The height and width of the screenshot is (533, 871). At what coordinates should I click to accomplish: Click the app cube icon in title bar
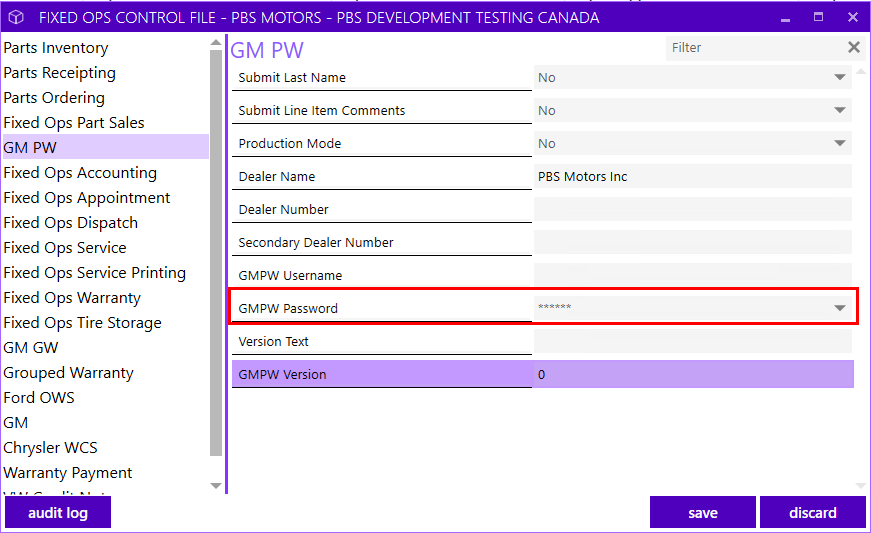coord(16,17)
